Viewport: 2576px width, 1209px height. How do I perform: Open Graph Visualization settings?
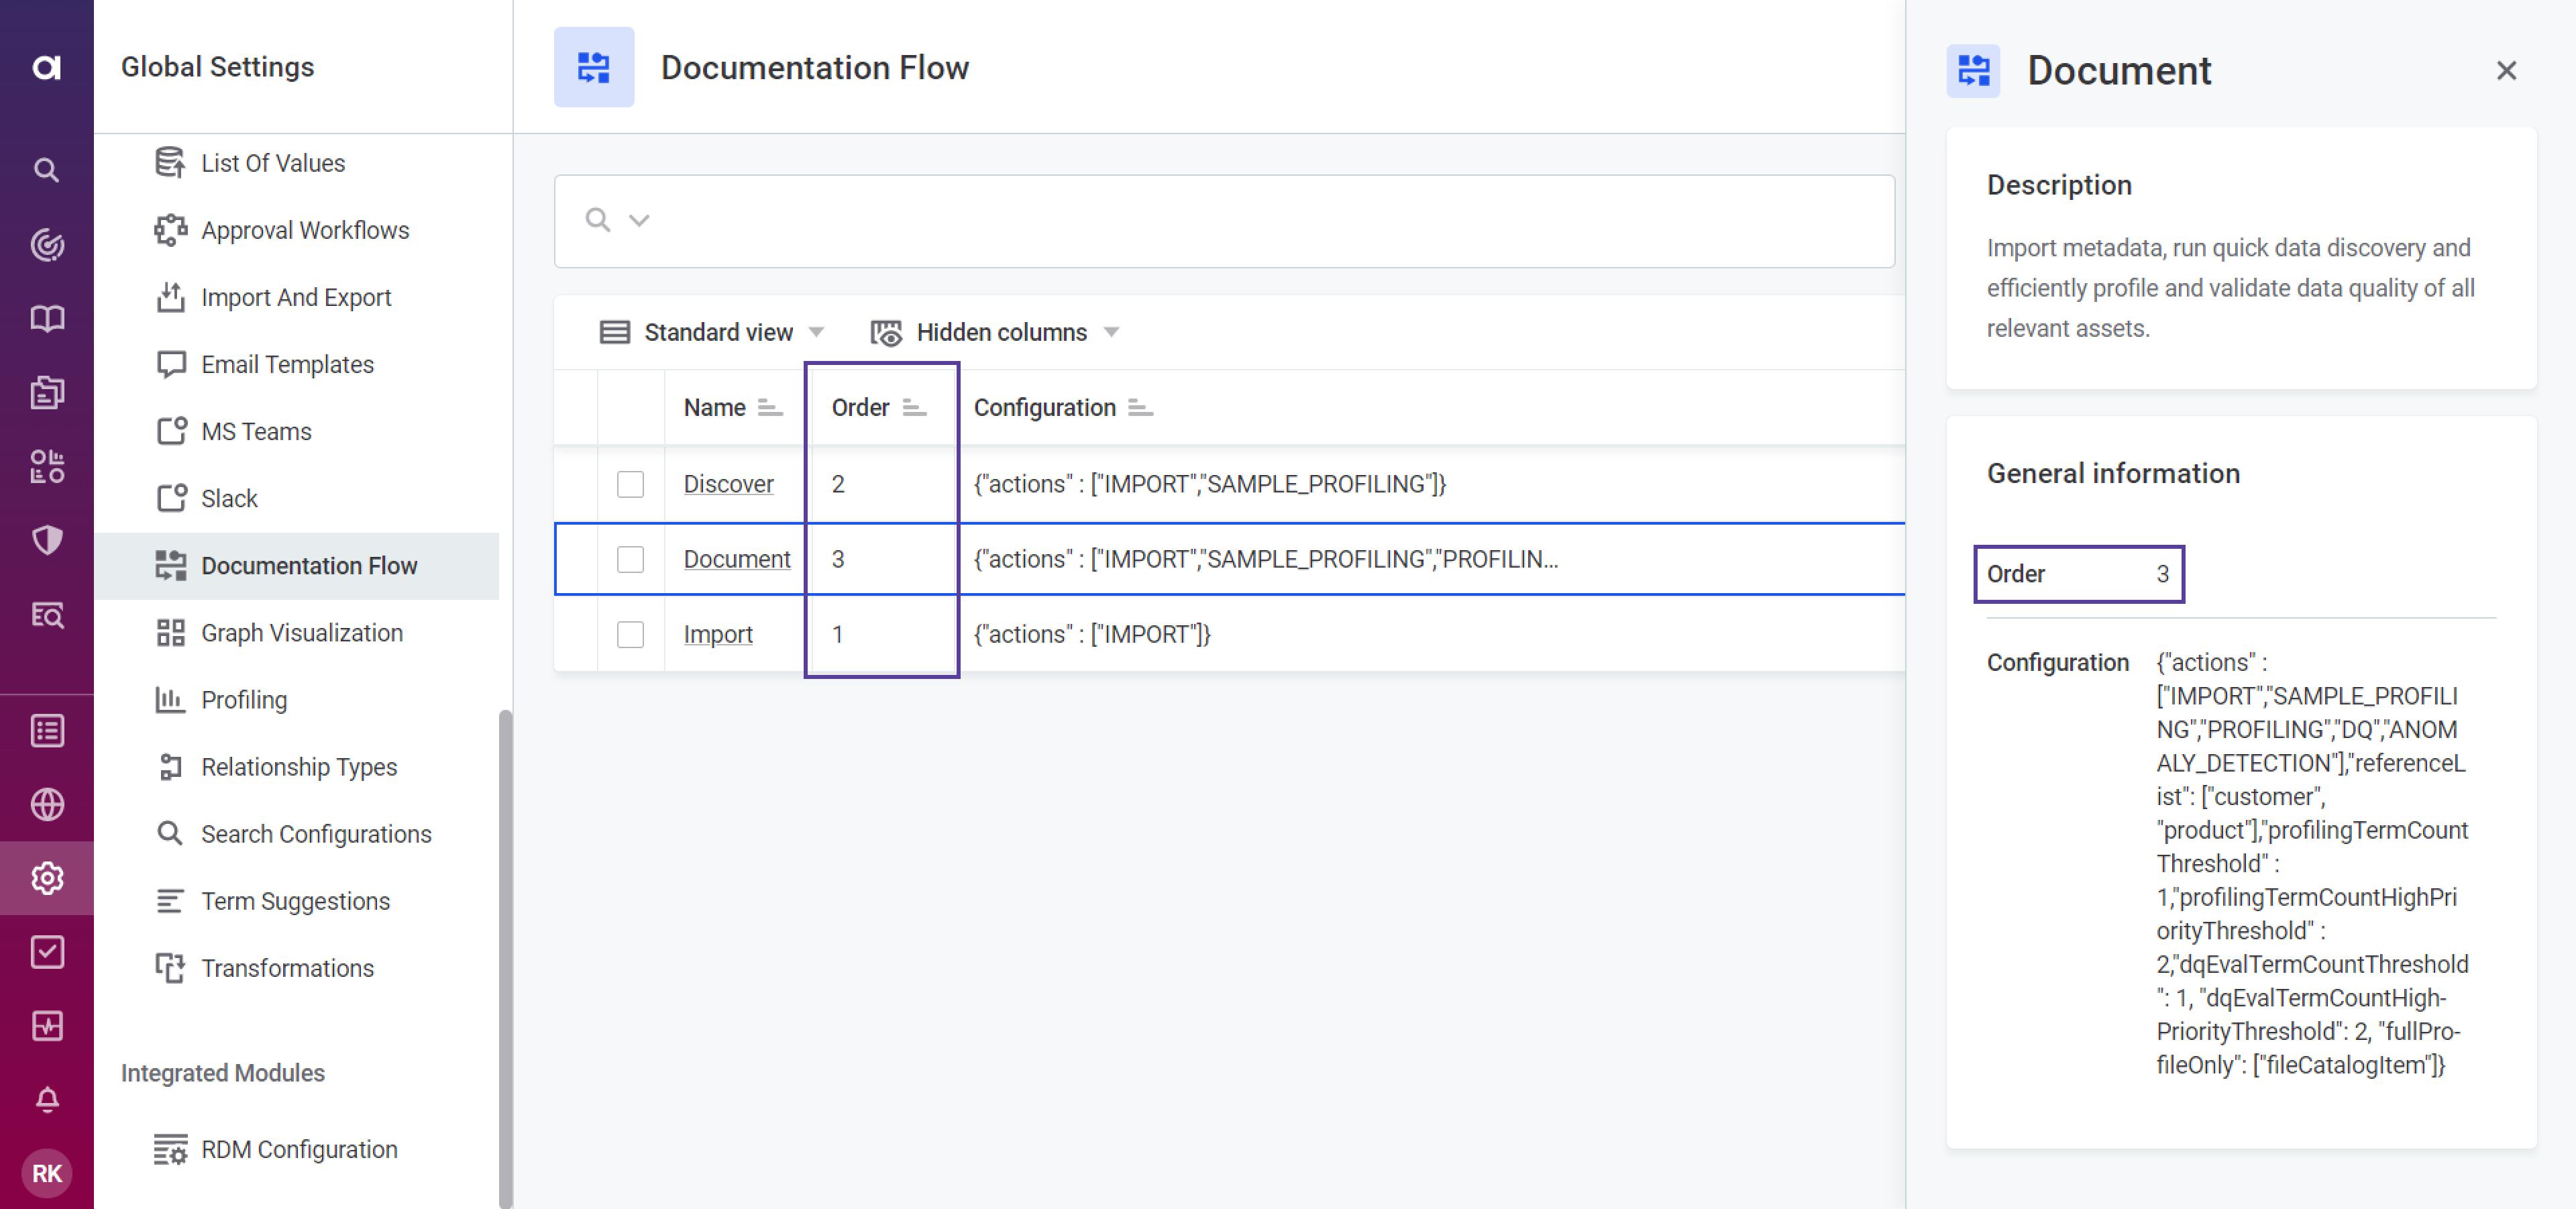tap(301, 633)
